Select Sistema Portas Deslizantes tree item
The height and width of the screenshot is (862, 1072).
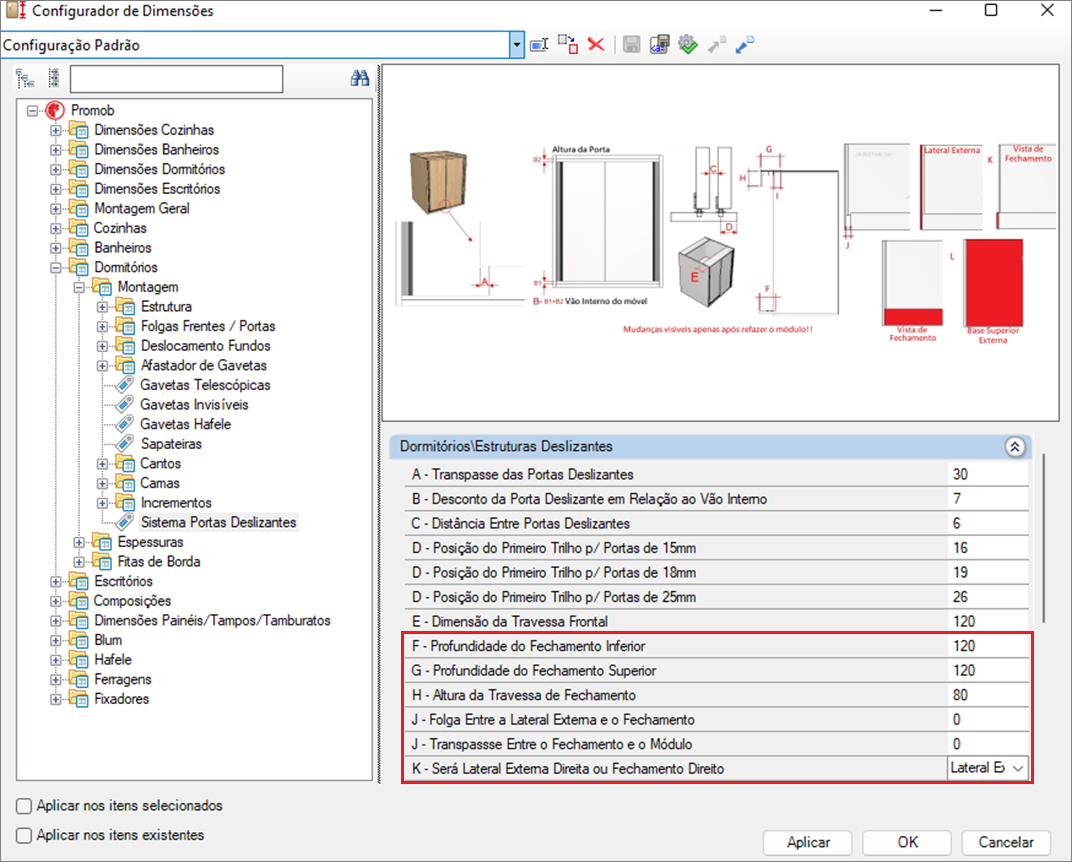click(218, 522)
